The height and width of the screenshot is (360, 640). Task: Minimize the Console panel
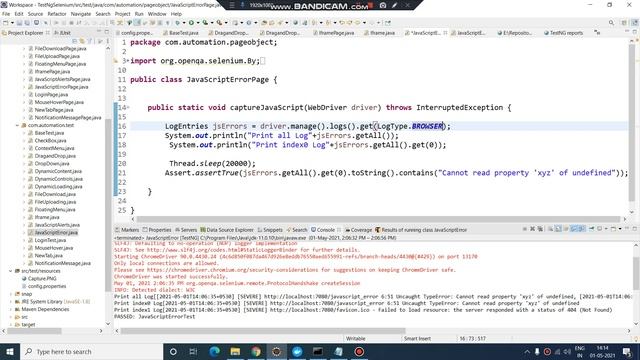tap(627, 229)
